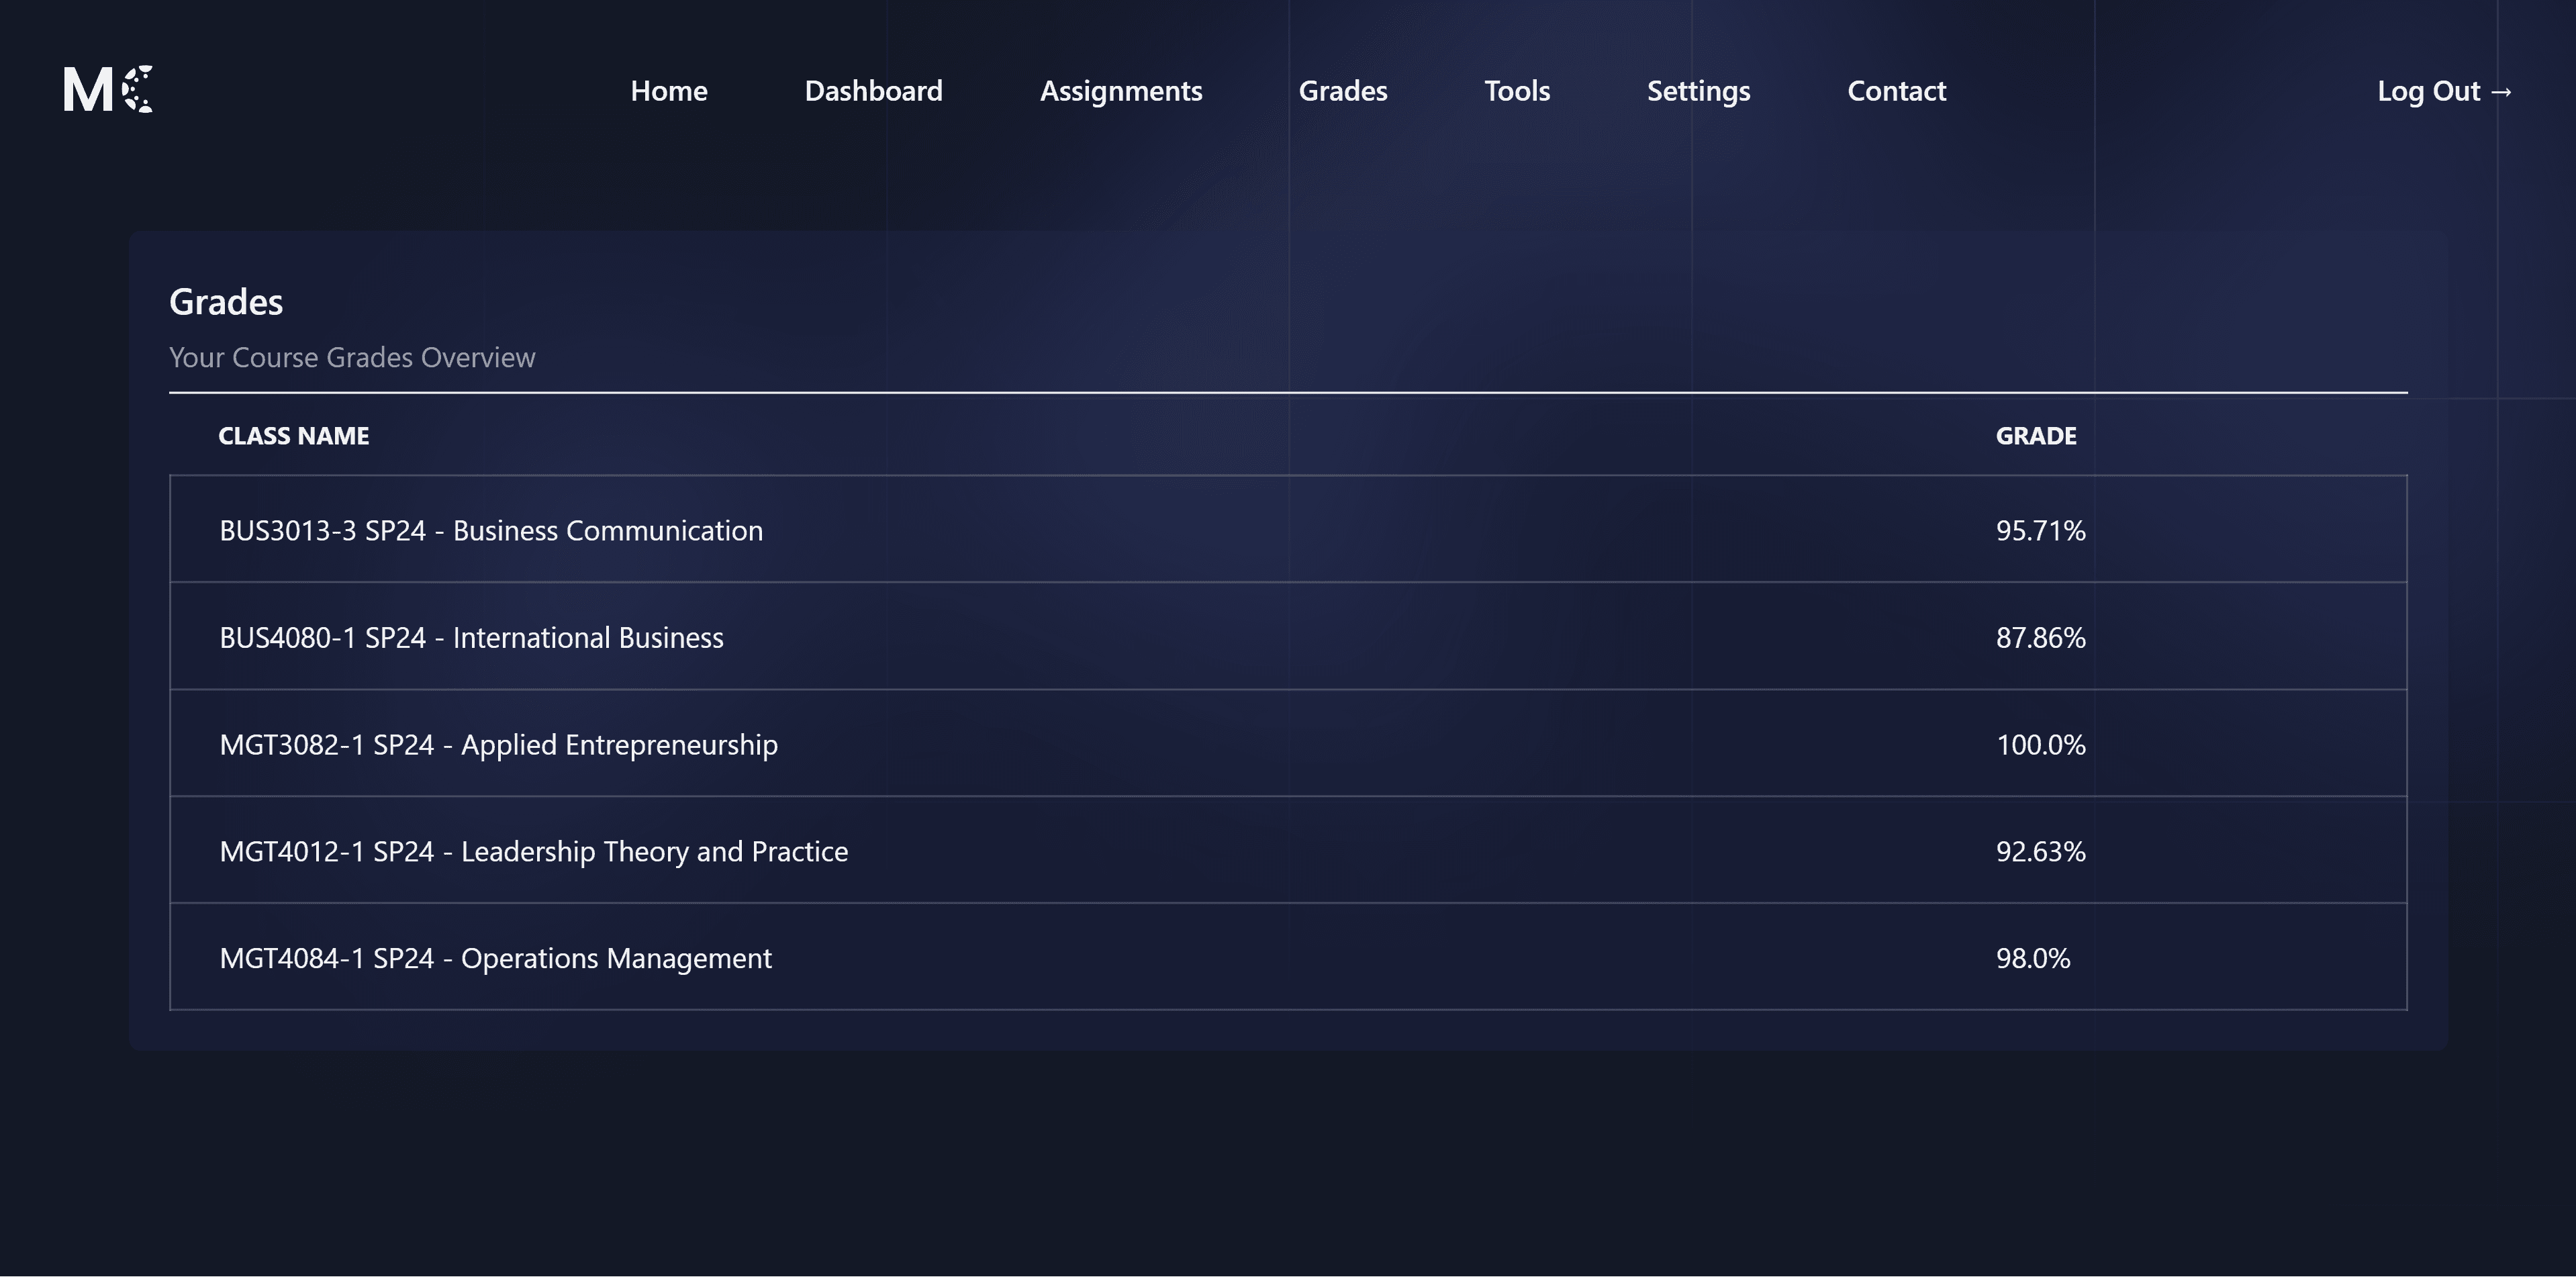This screenshot has height=1277, width=2576.
Task: Go to the Dashboard page
Action: tap(873, 91)
